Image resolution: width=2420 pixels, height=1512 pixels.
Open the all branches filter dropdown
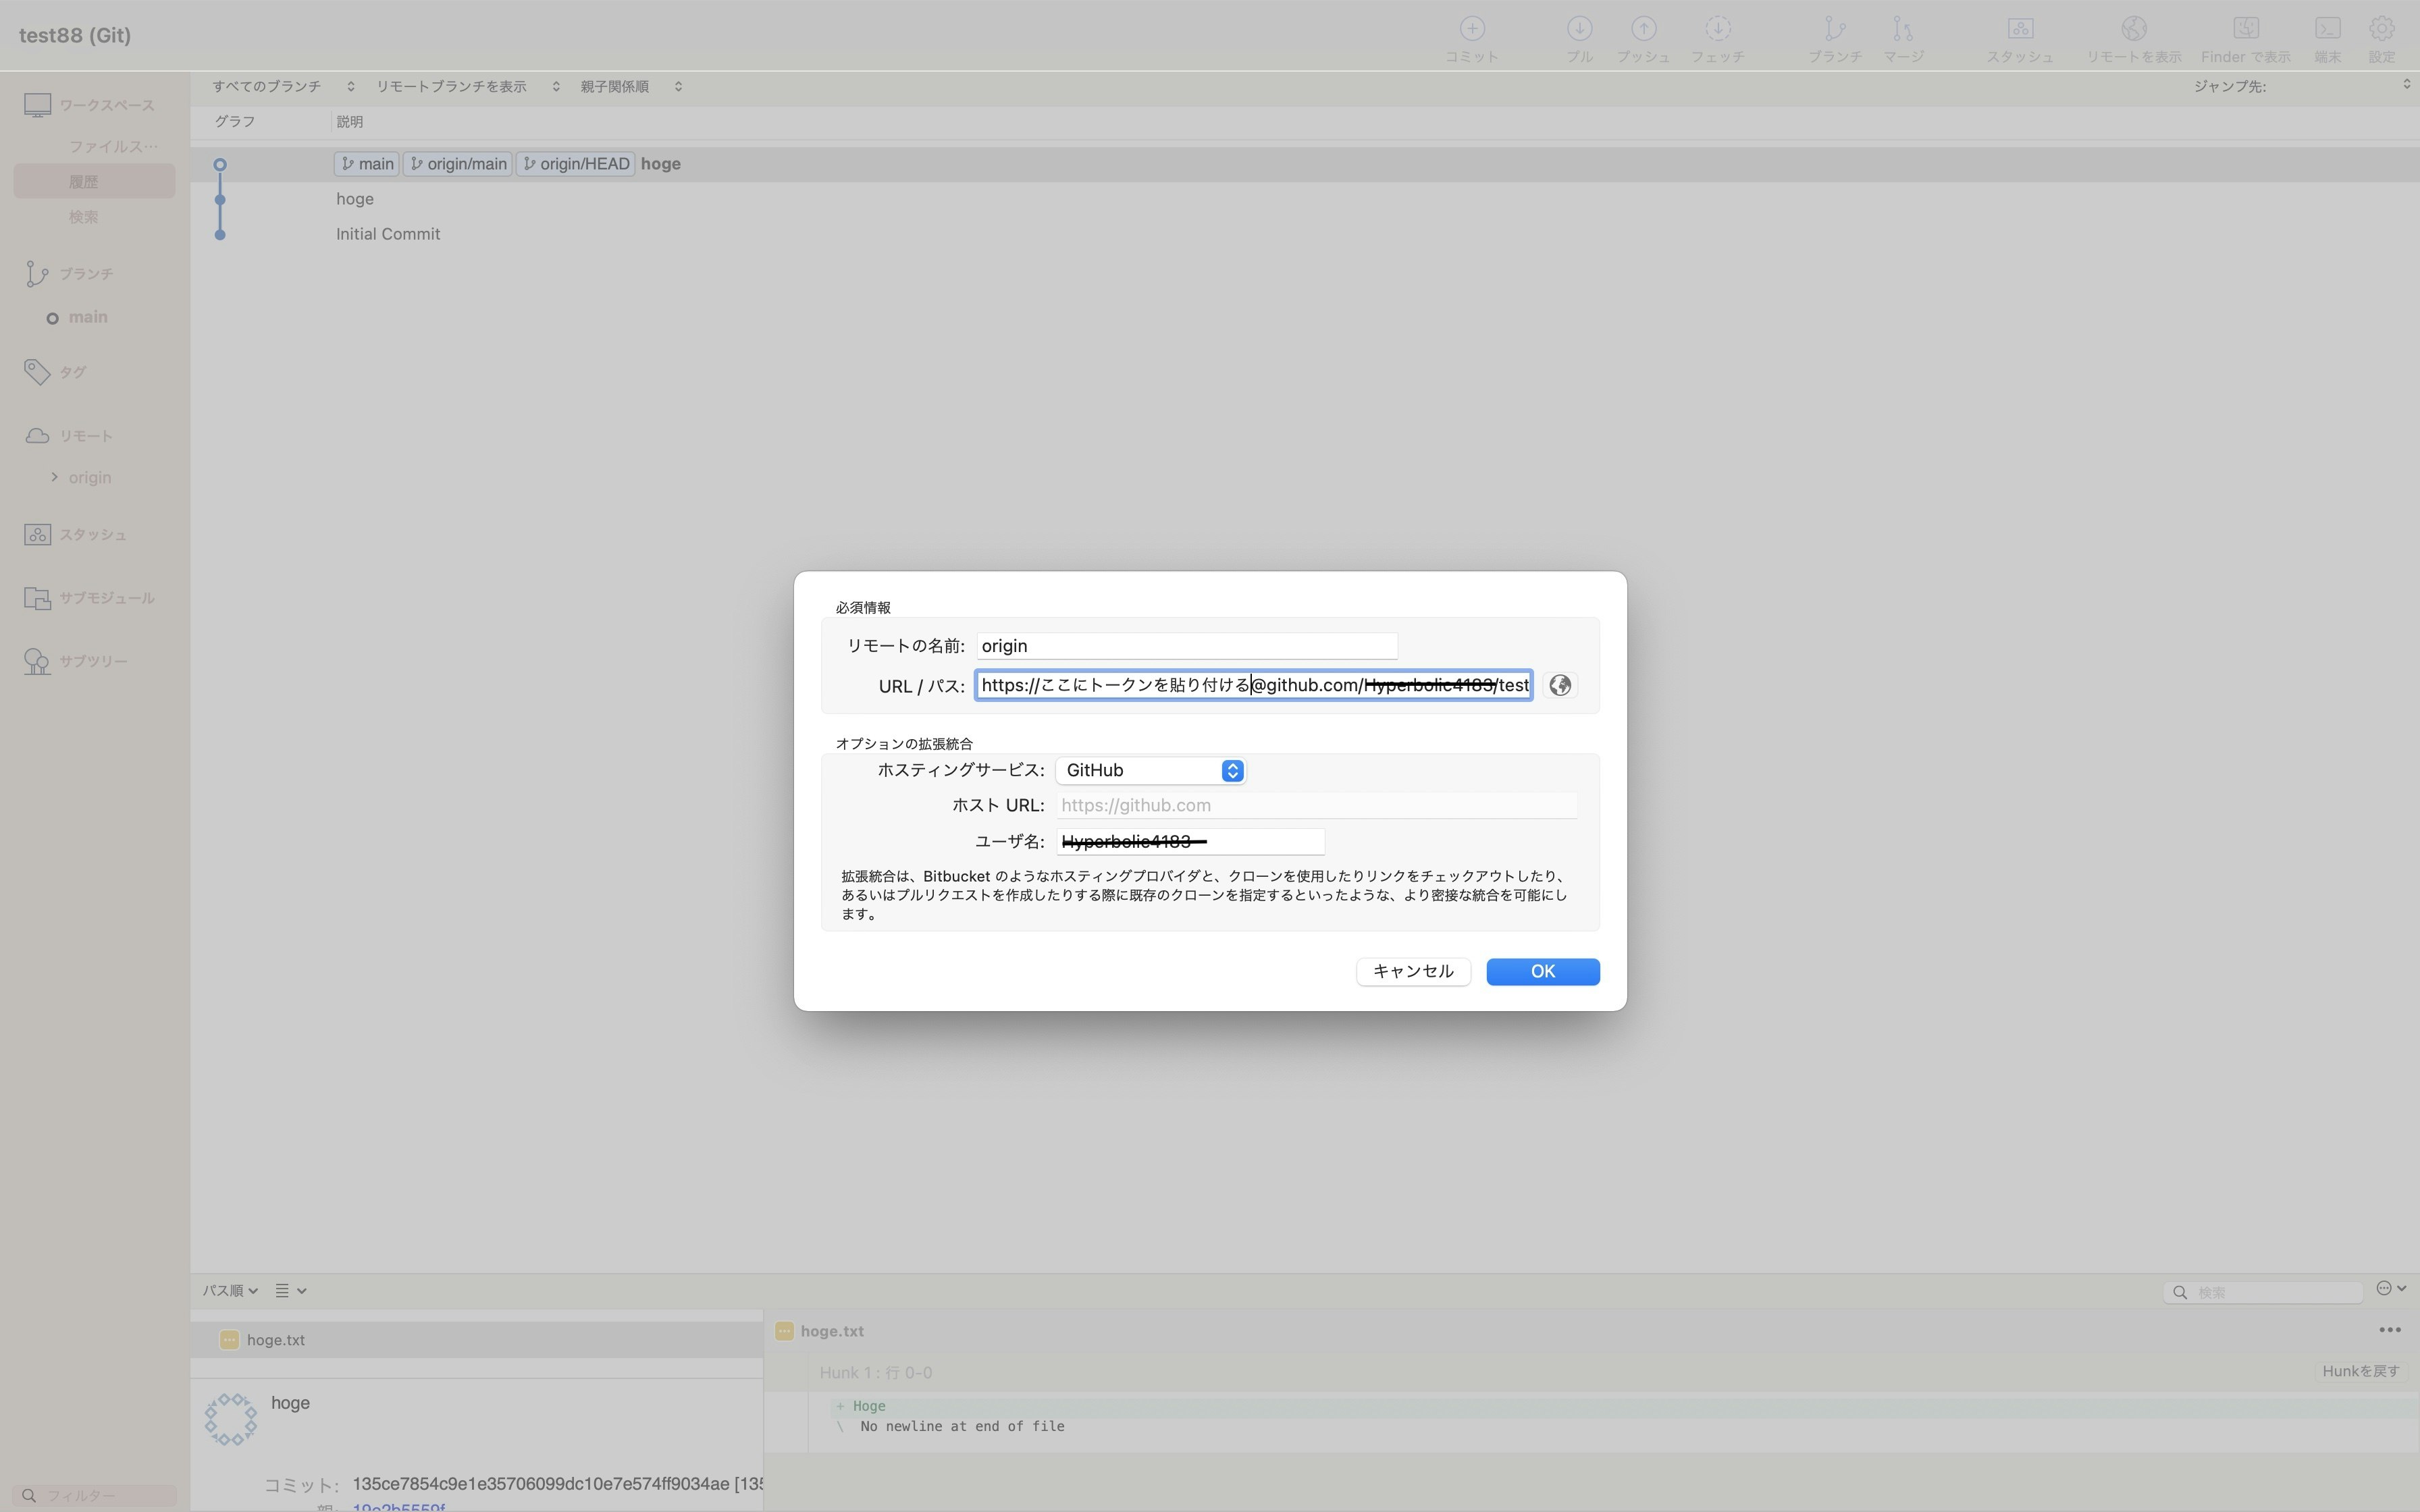point(283,86)
